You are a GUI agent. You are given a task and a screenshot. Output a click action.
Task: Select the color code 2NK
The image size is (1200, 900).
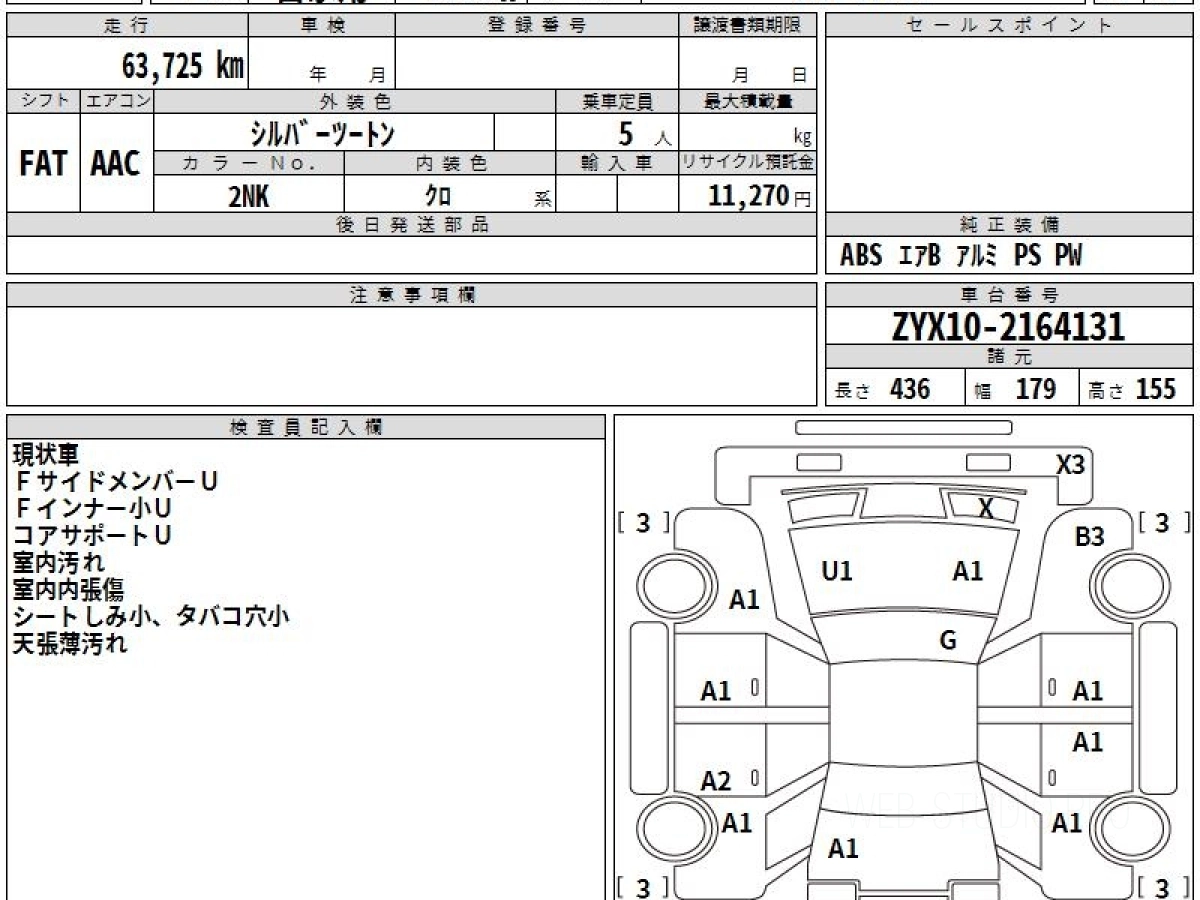249,196
